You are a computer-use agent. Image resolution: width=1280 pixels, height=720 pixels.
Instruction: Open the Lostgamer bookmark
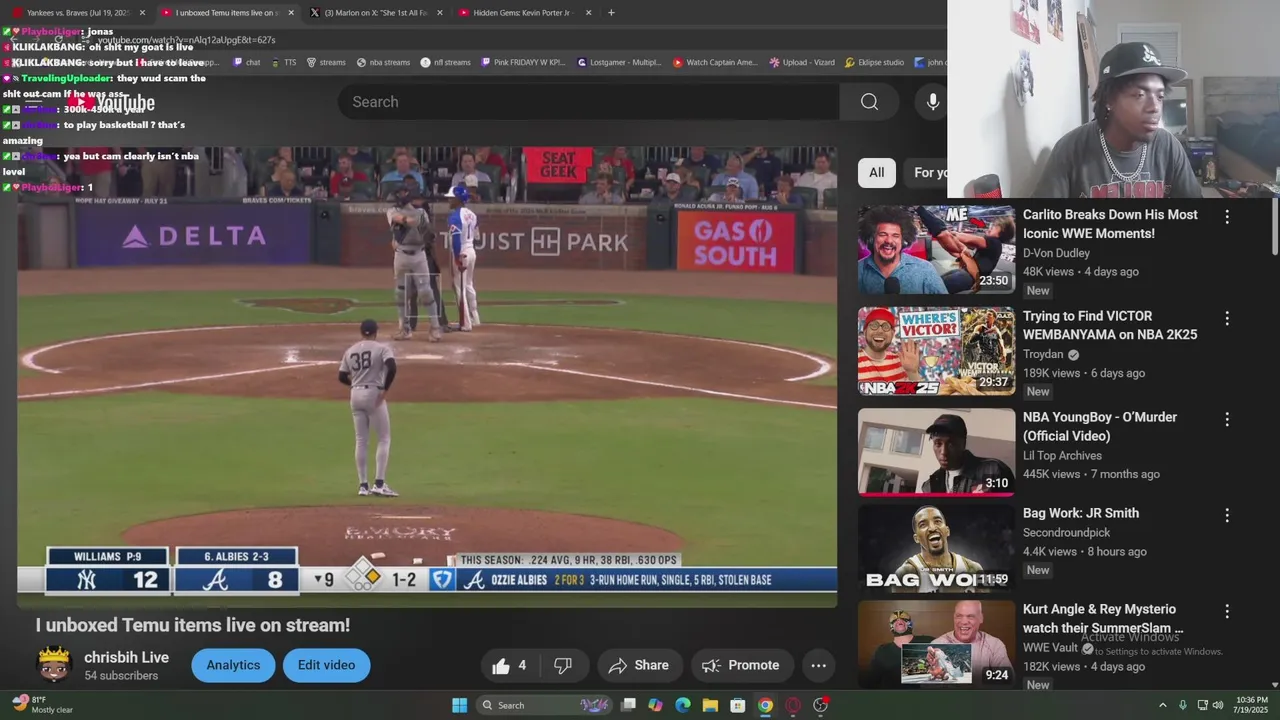[618, 62]
